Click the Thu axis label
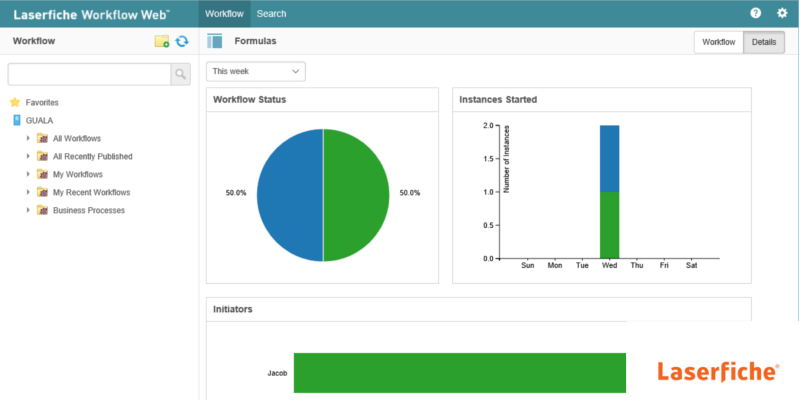 click(x=637, y=266)
